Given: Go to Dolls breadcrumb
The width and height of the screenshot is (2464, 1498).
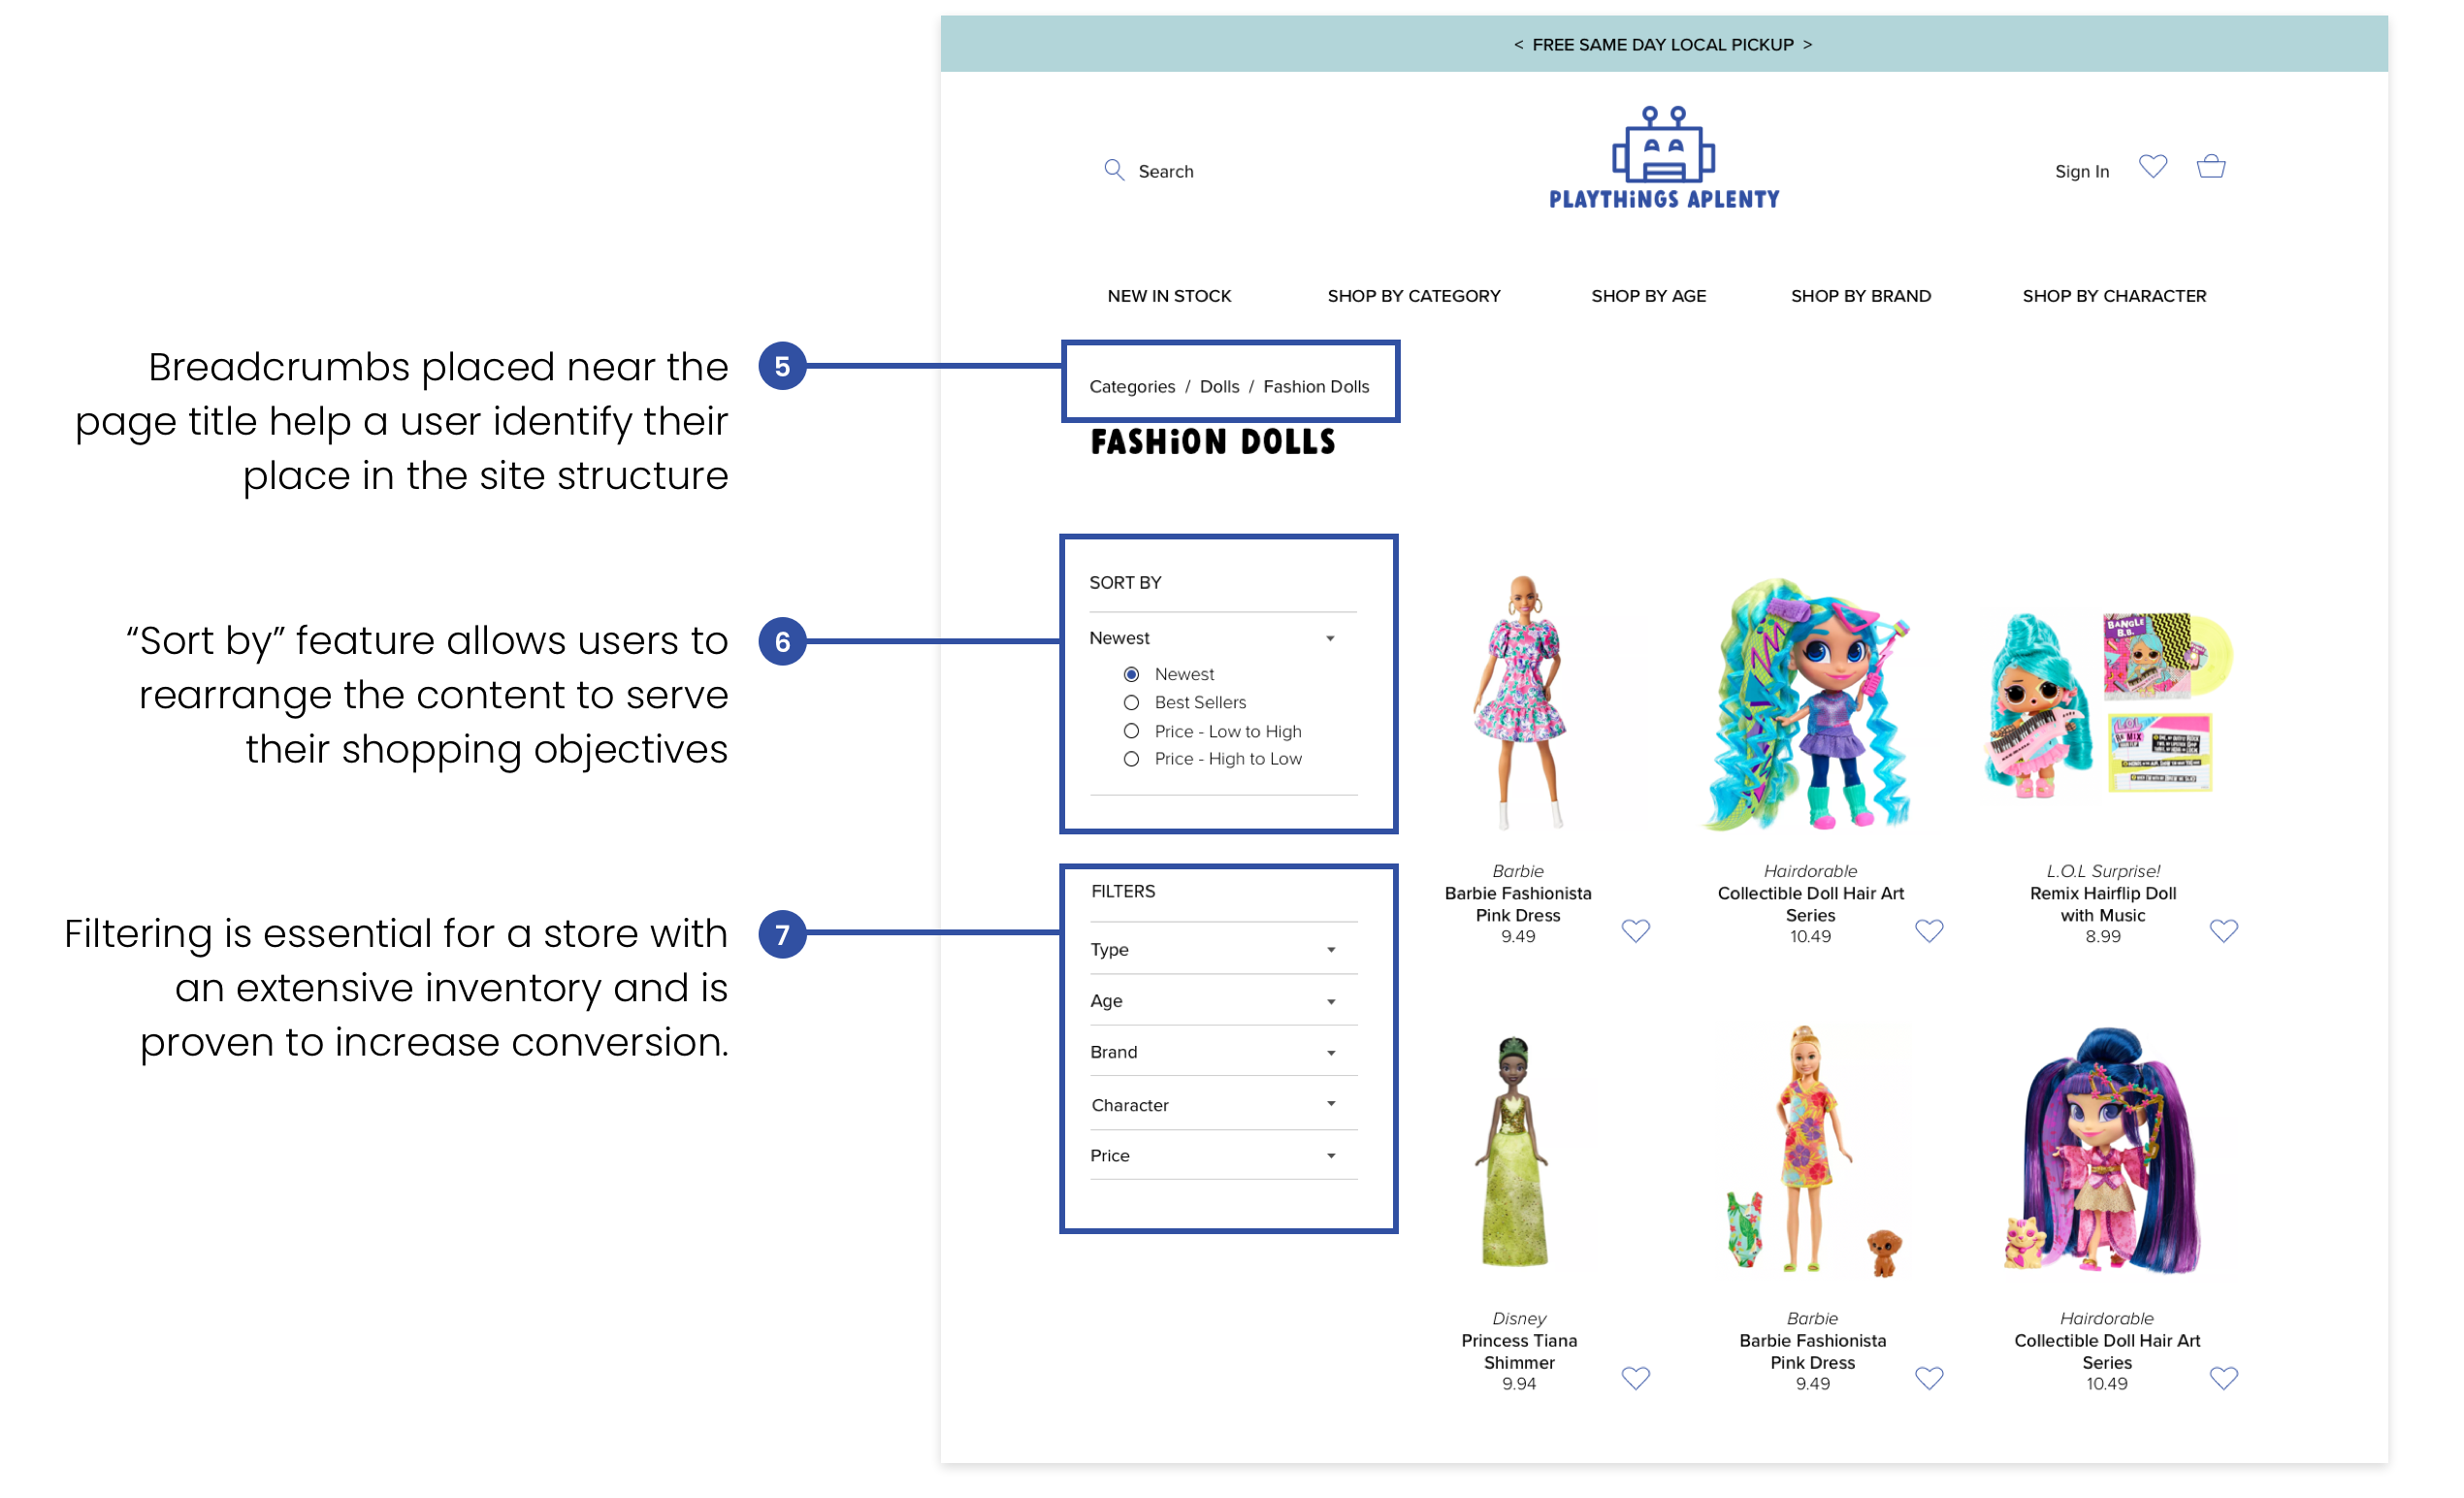Looking at the screenshot, I should pyautogui.click(x=1219, y=386).
